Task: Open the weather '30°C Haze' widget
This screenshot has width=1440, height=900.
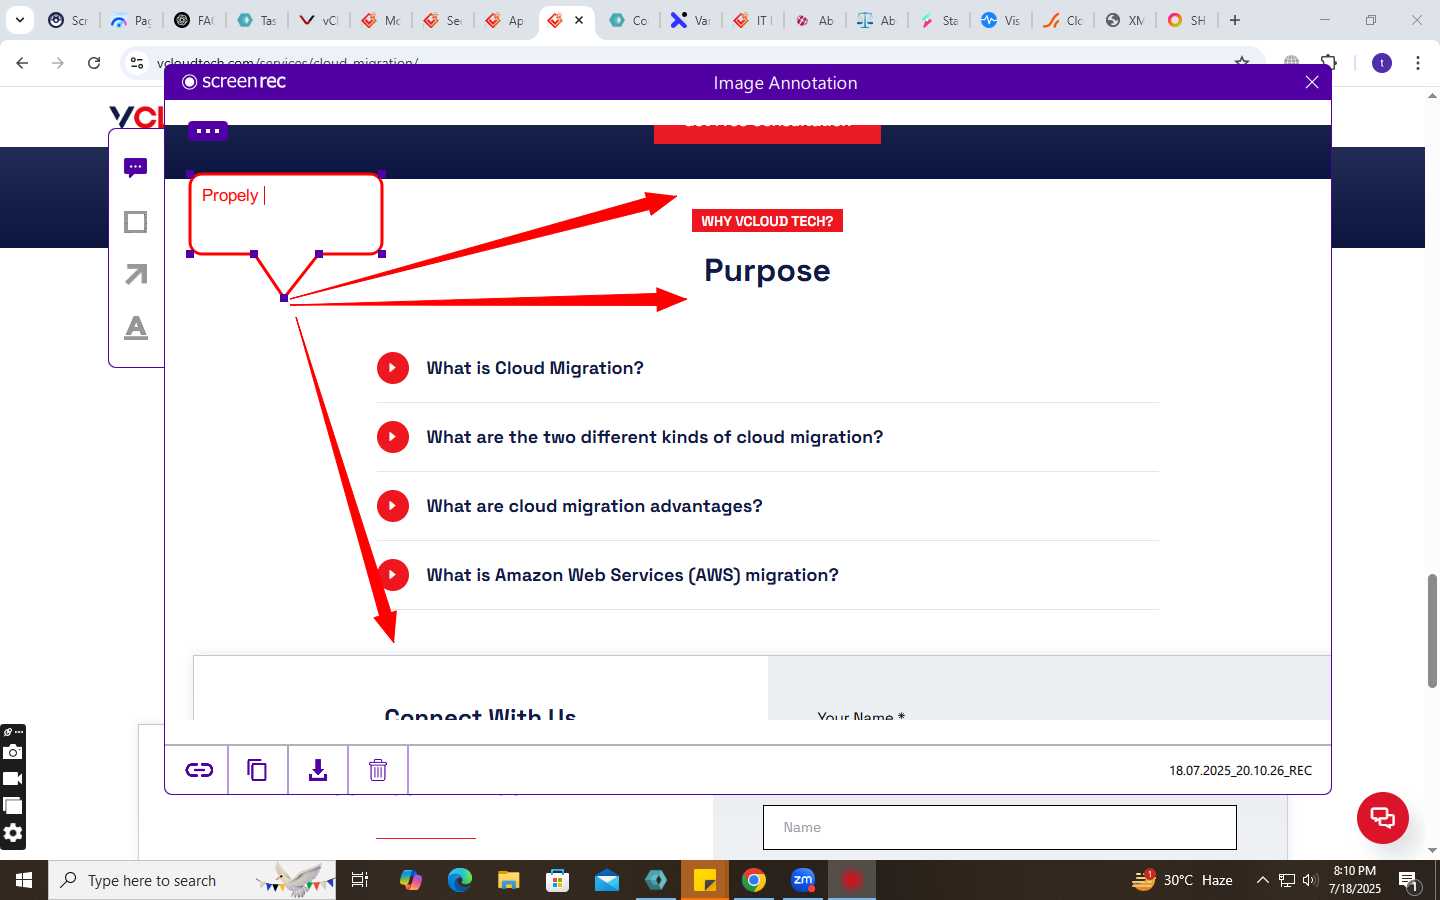Action: pyautogui.click(x=1182, y=880)
